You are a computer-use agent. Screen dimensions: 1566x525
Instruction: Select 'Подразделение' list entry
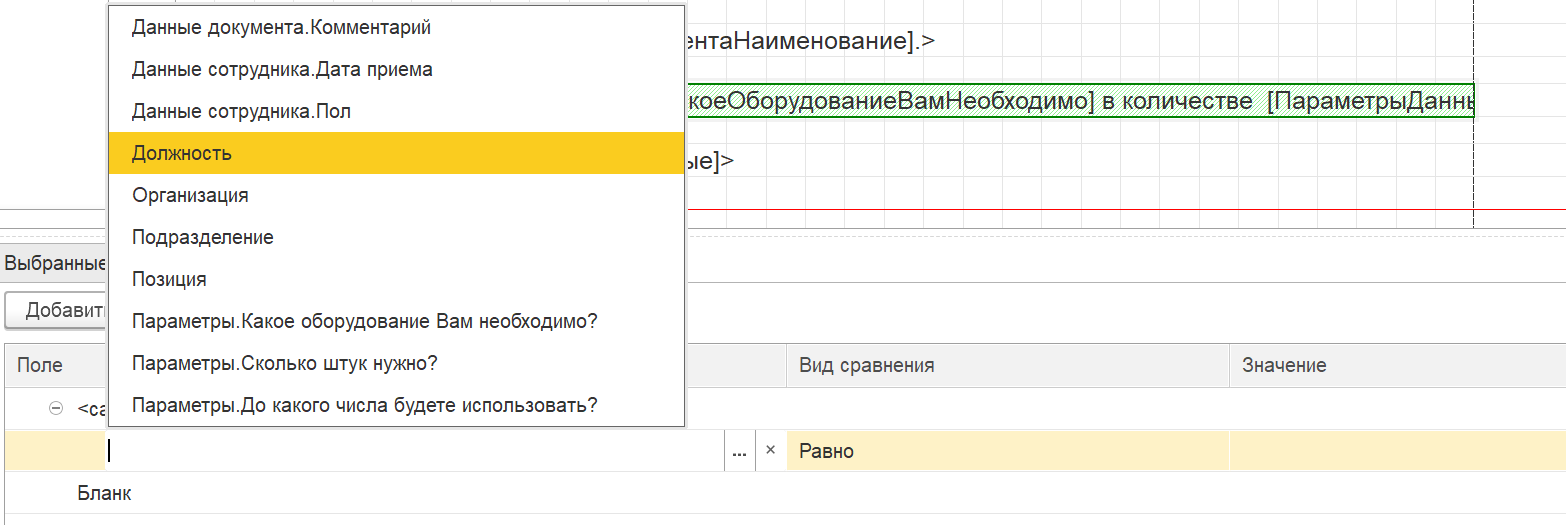203,238
